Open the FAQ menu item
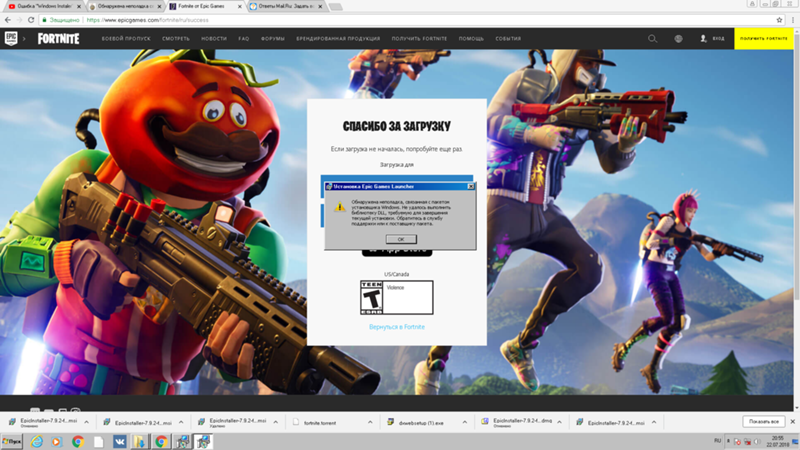Image resolution: width=800 pixels, height=450 pixels. 244,39
